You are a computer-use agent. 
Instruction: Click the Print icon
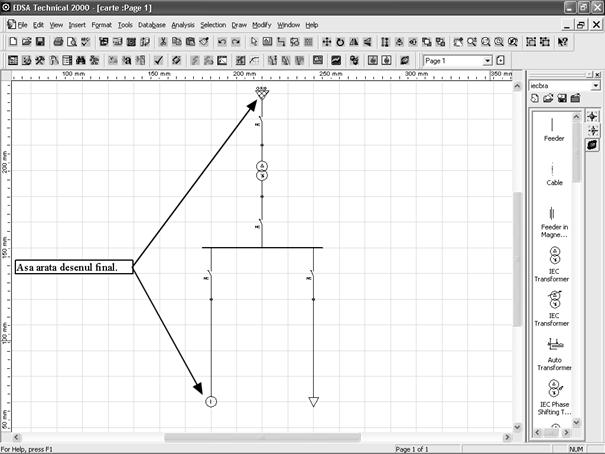[59, 42]
